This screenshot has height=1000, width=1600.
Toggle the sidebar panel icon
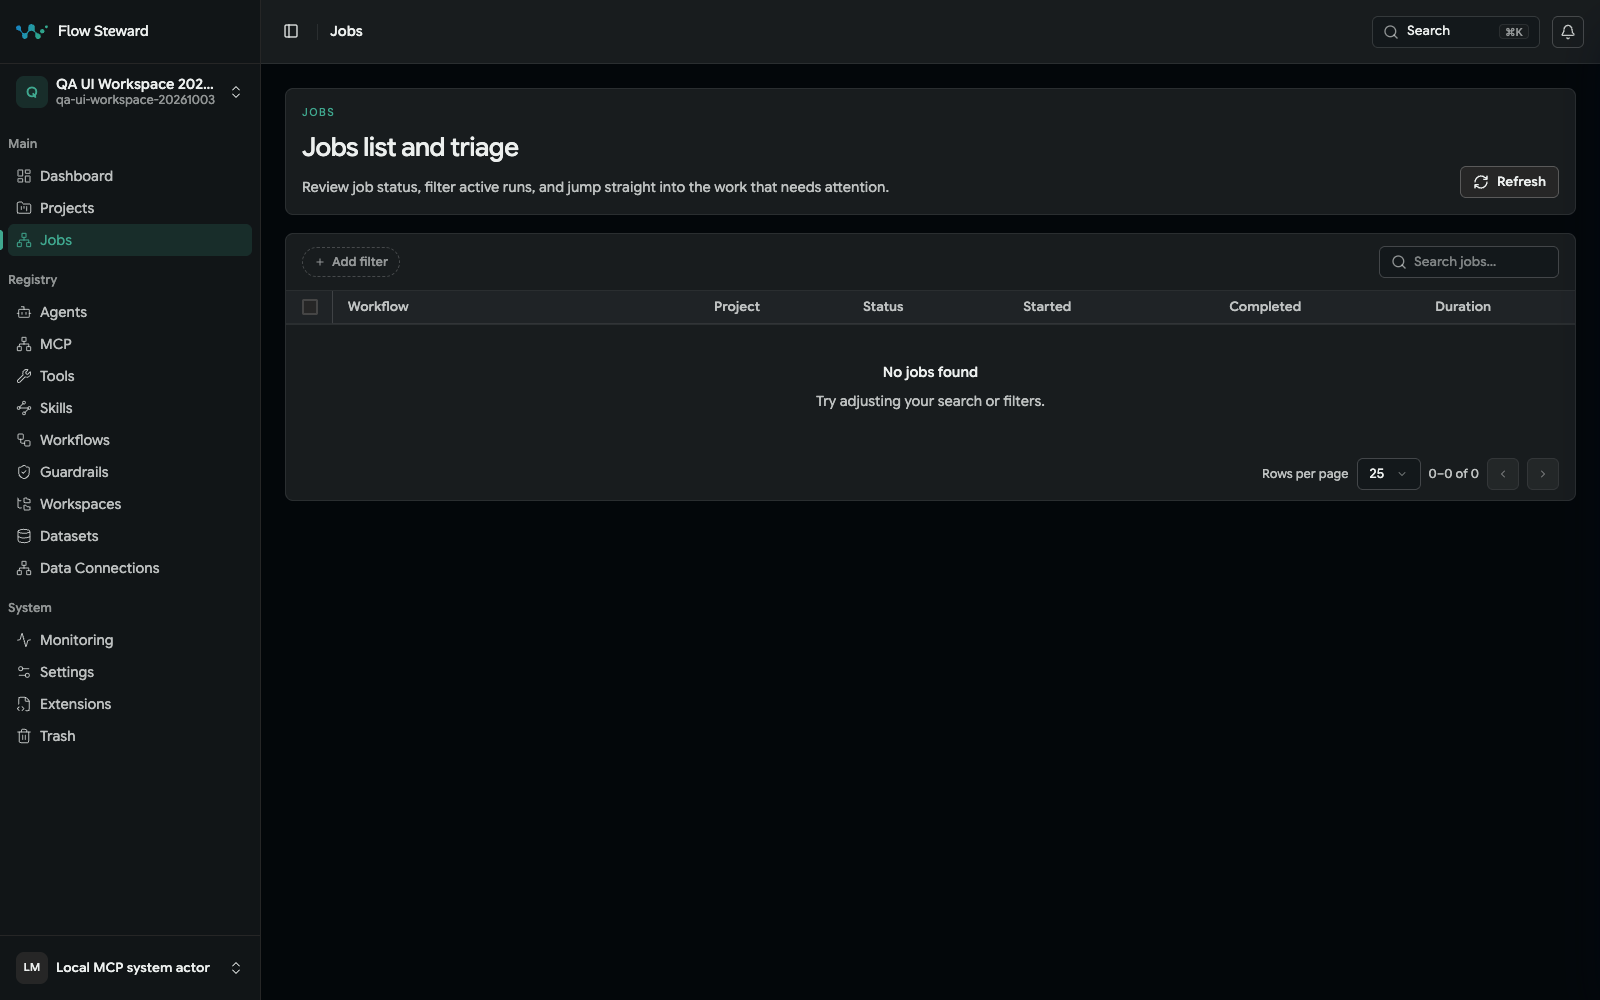coord(291,31)
